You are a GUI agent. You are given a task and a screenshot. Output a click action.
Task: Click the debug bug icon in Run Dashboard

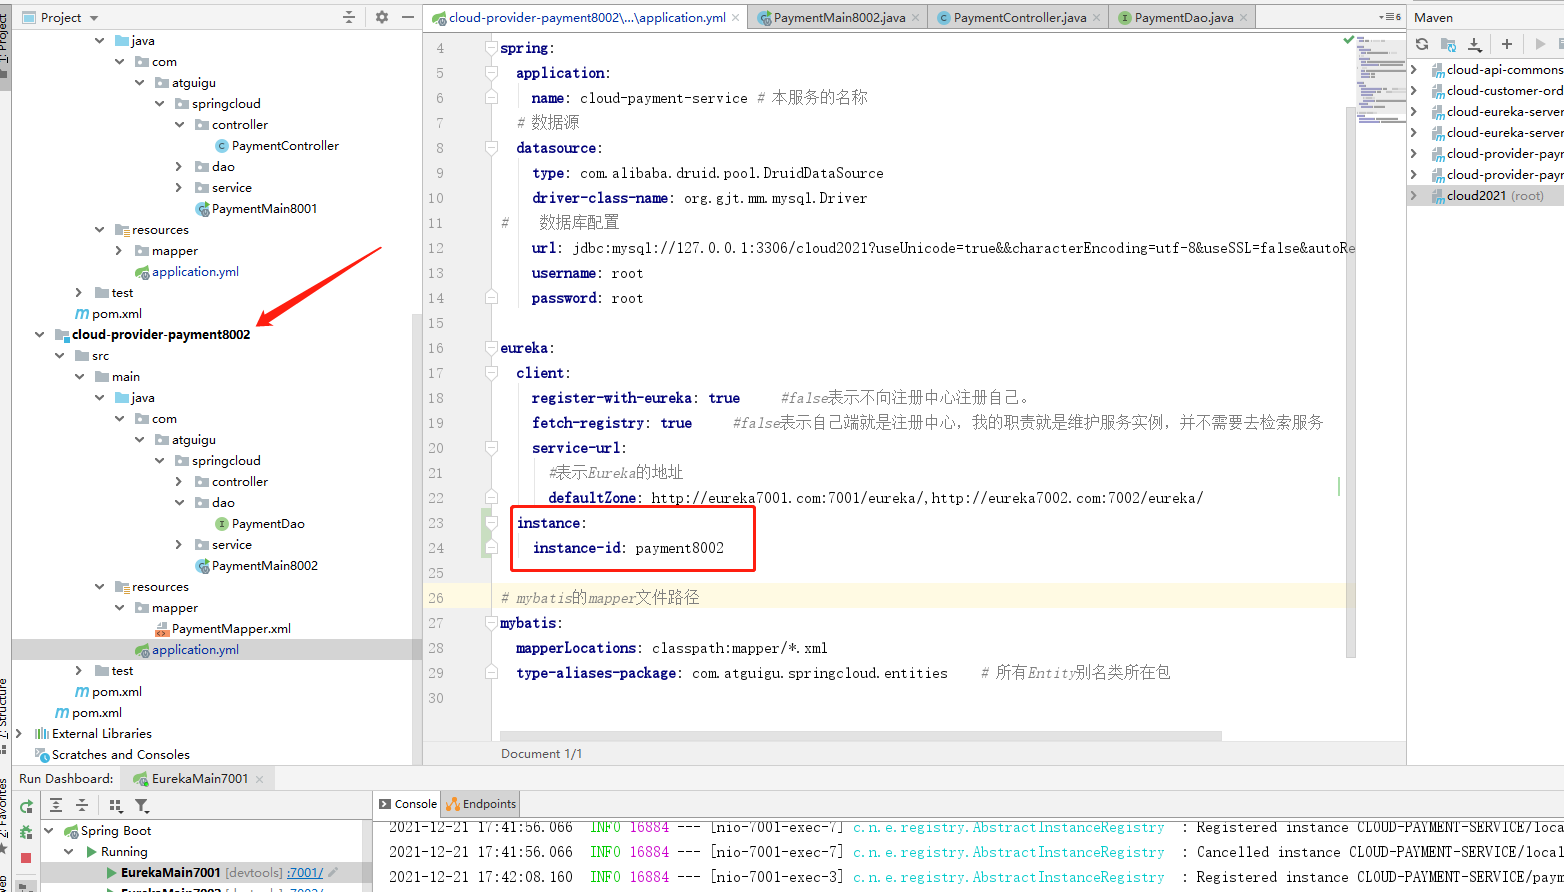click(x=26, y=832)
